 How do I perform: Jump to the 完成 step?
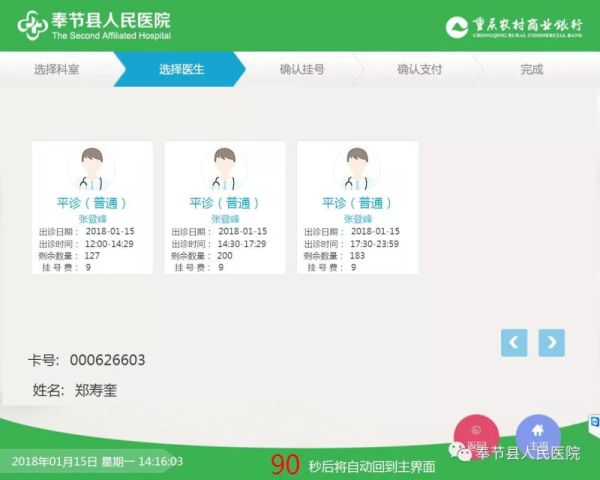(532, 69)
